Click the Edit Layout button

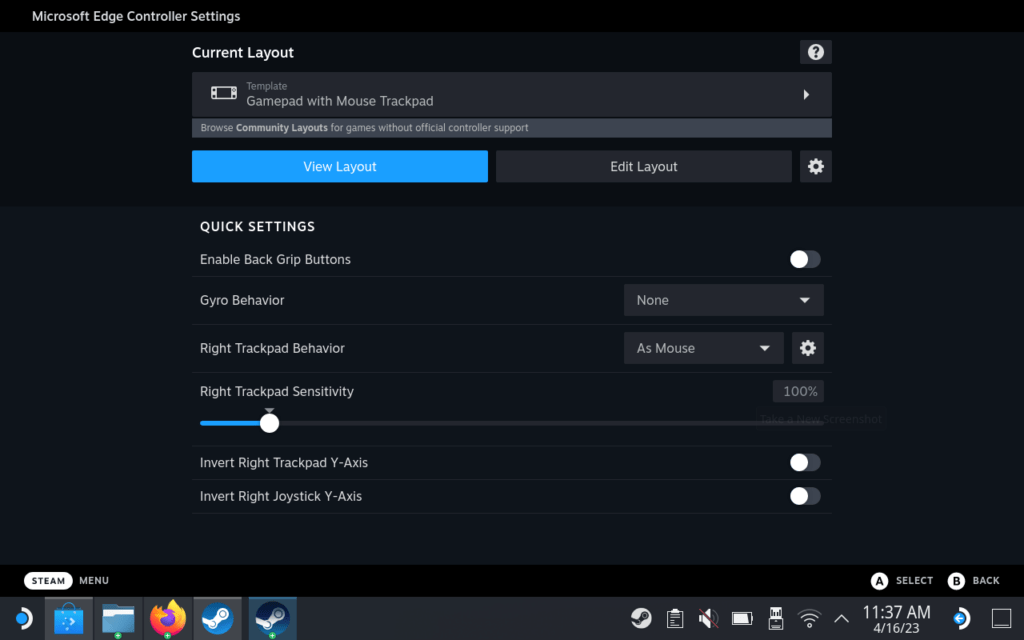point(643,166)
